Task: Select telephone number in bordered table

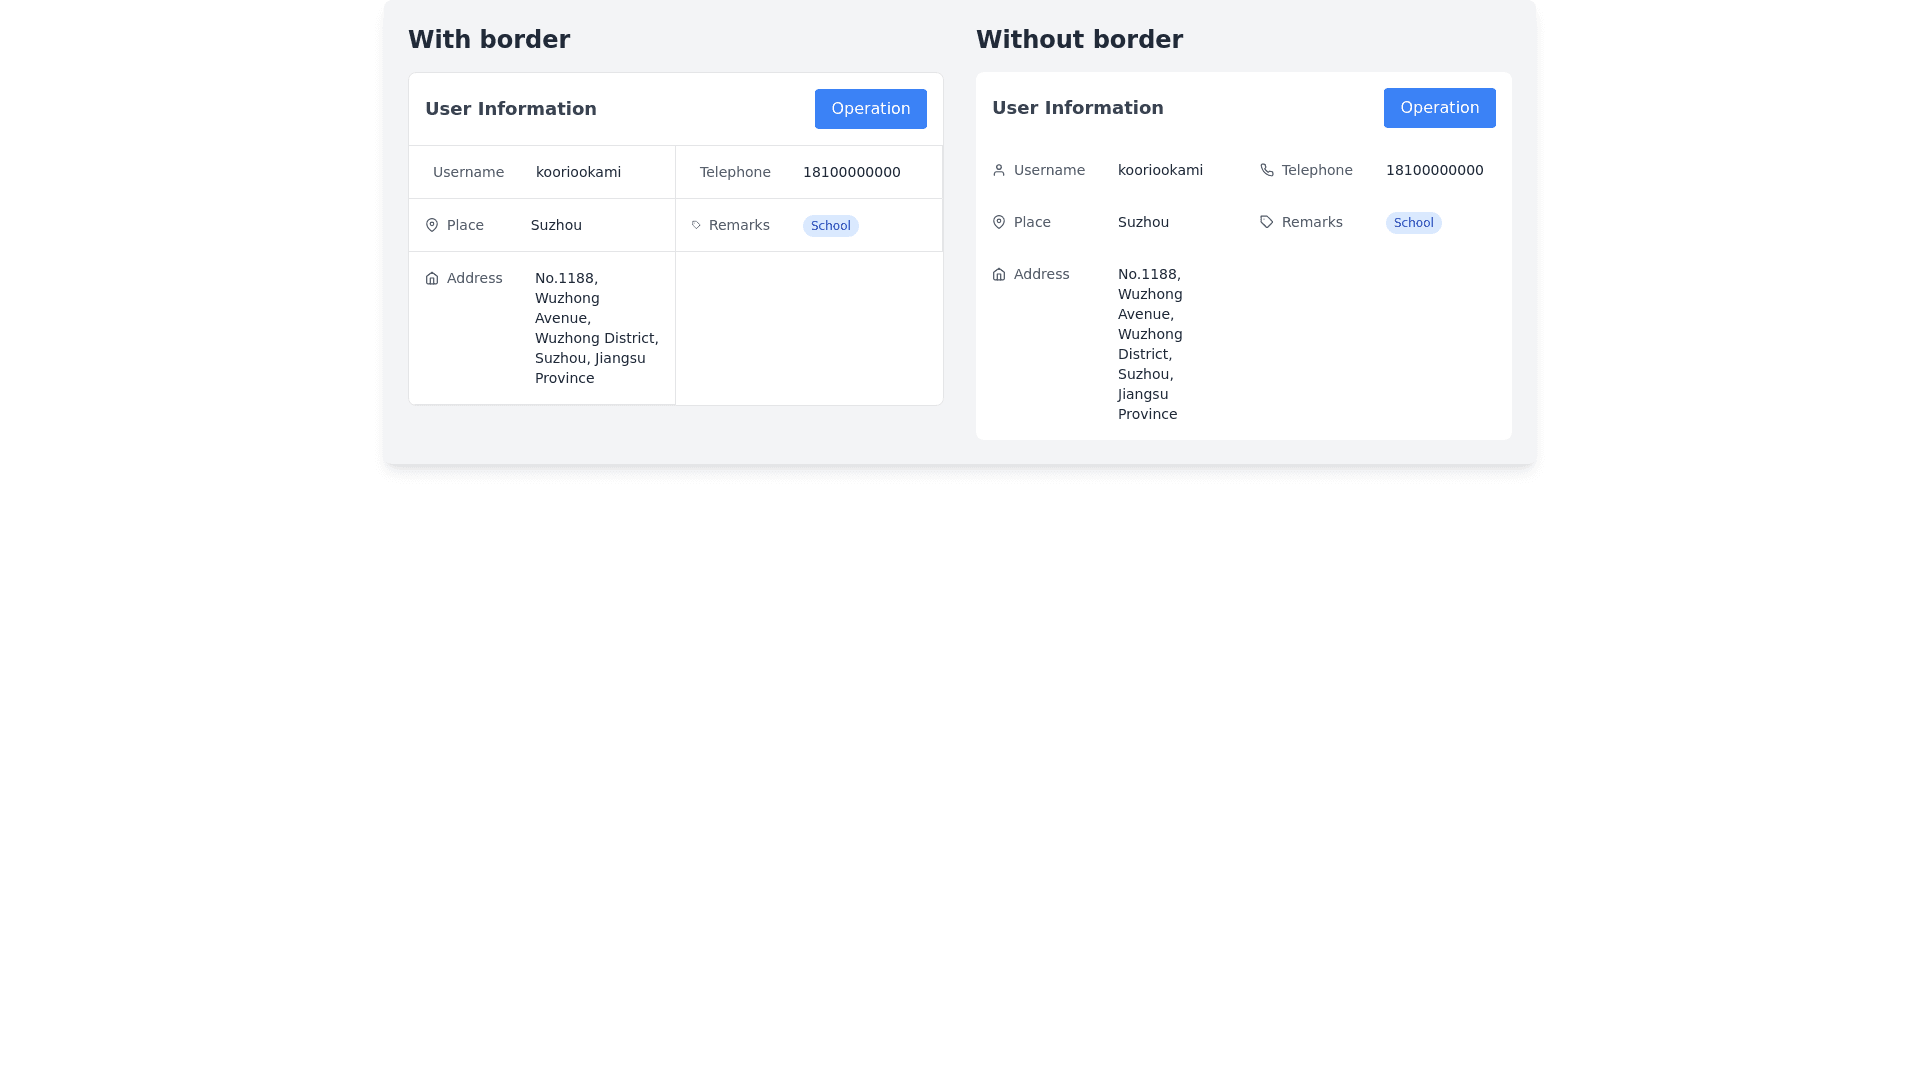Action: (851, 172)
